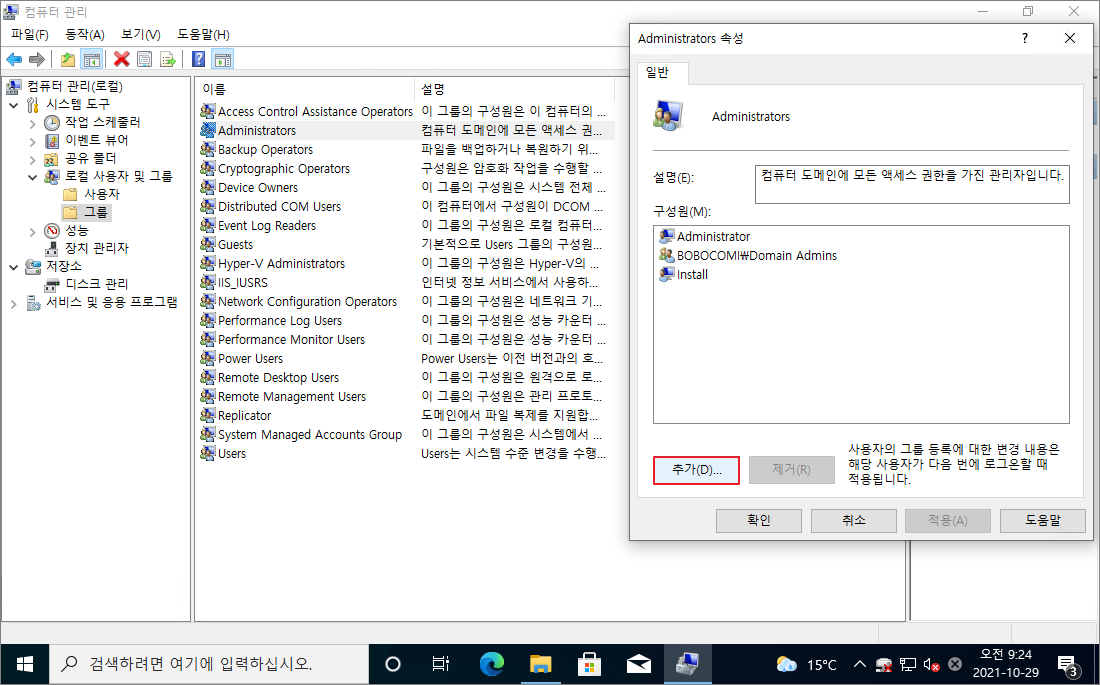Open the 보기(V) menu
This screenshot has height=685, width=1100.
(140, 34)
